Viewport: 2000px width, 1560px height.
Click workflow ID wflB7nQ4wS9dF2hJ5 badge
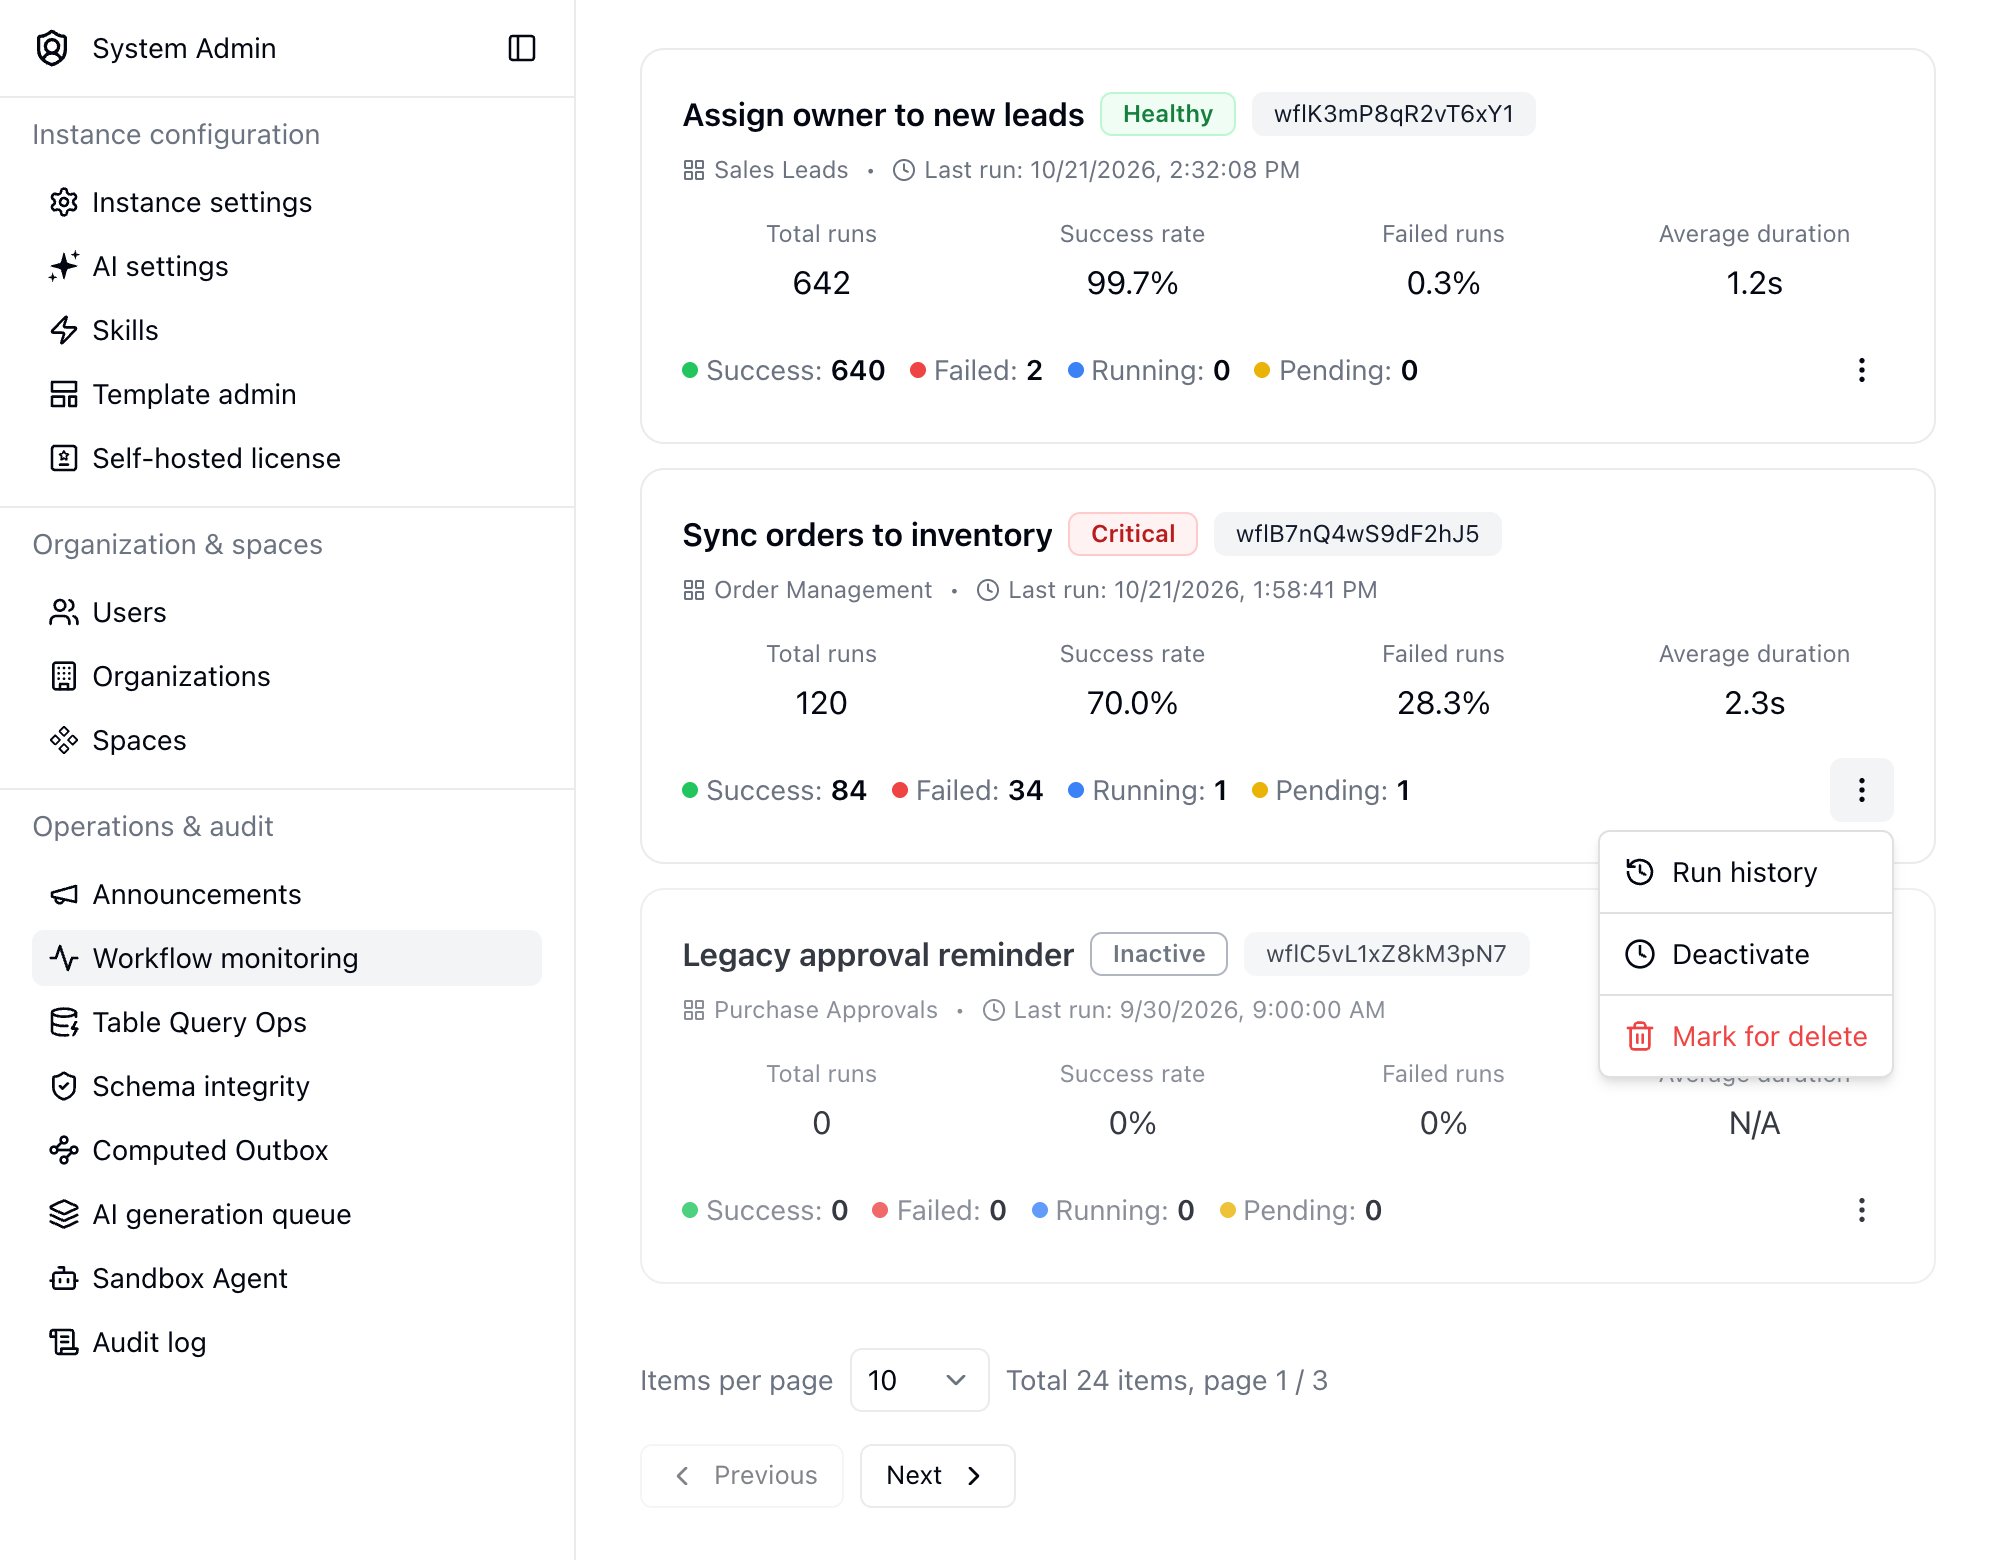click(1357, 534)
